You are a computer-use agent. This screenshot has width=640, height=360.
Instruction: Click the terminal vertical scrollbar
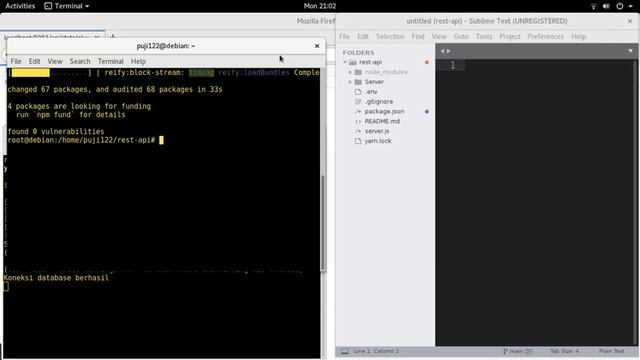[323, 223]
